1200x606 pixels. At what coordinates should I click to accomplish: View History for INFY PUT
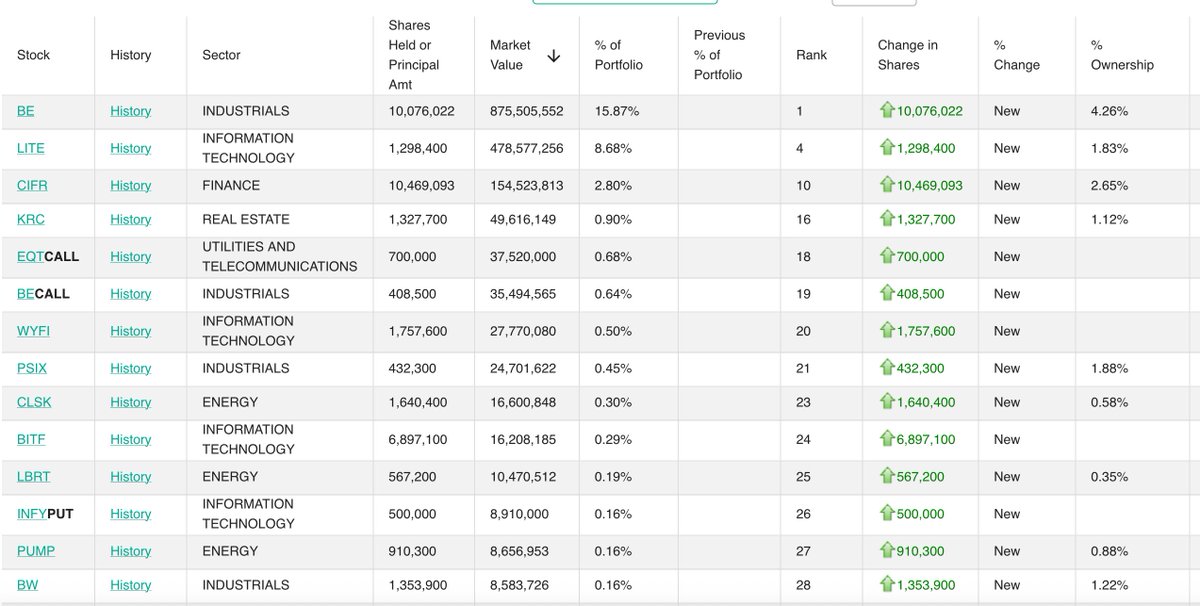[131, 513]
